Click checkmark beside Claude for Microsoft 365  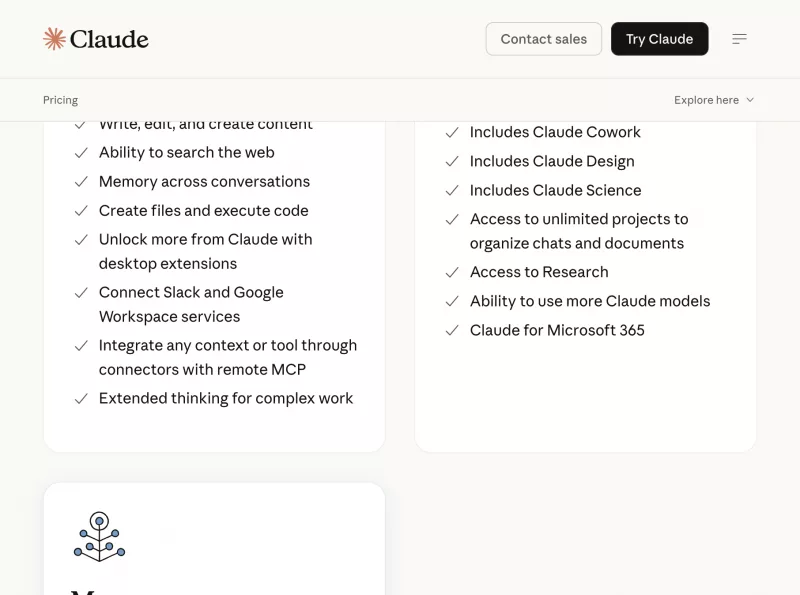(452, 331)
